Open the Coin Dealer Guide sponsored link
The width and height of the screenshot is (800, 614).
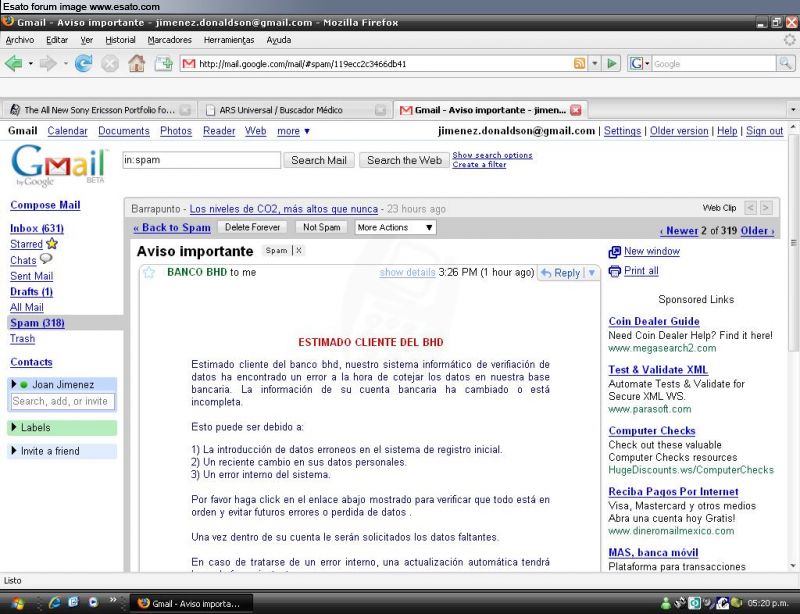click(x=654, y=321)
